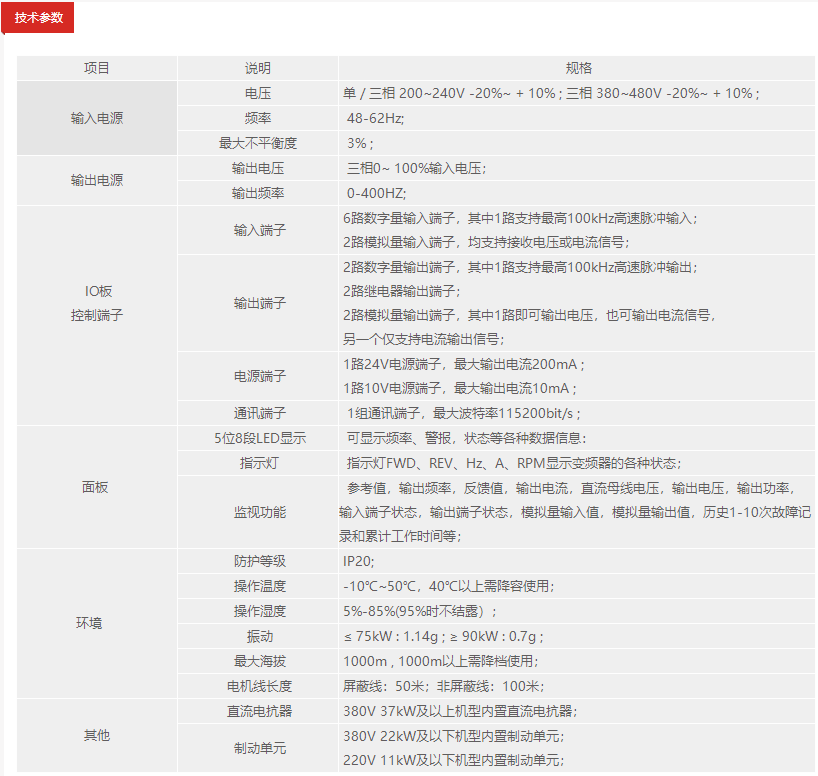The image size is (818, 776).
Task: Click the IO板 控制端子 category cell
Action: coord(97,303)
